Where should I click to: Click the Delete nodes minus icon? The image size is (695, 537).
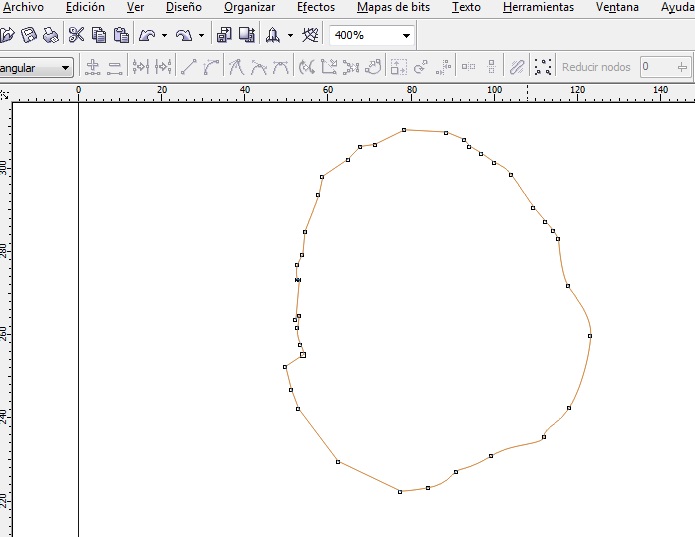[114, 67]
